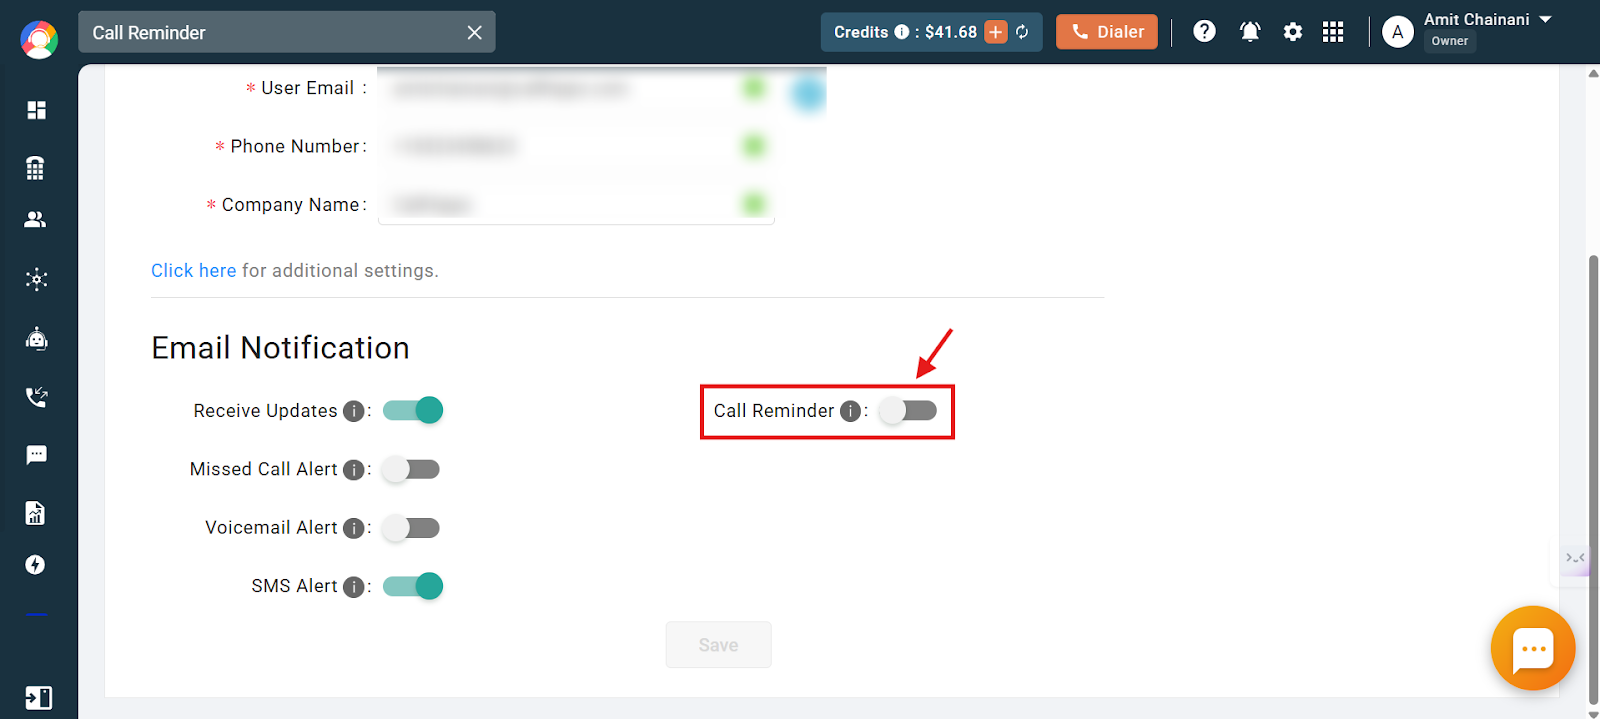This screenshot has height=719, width=1600.
Task: Click the credits info icon
Action: 901,32
